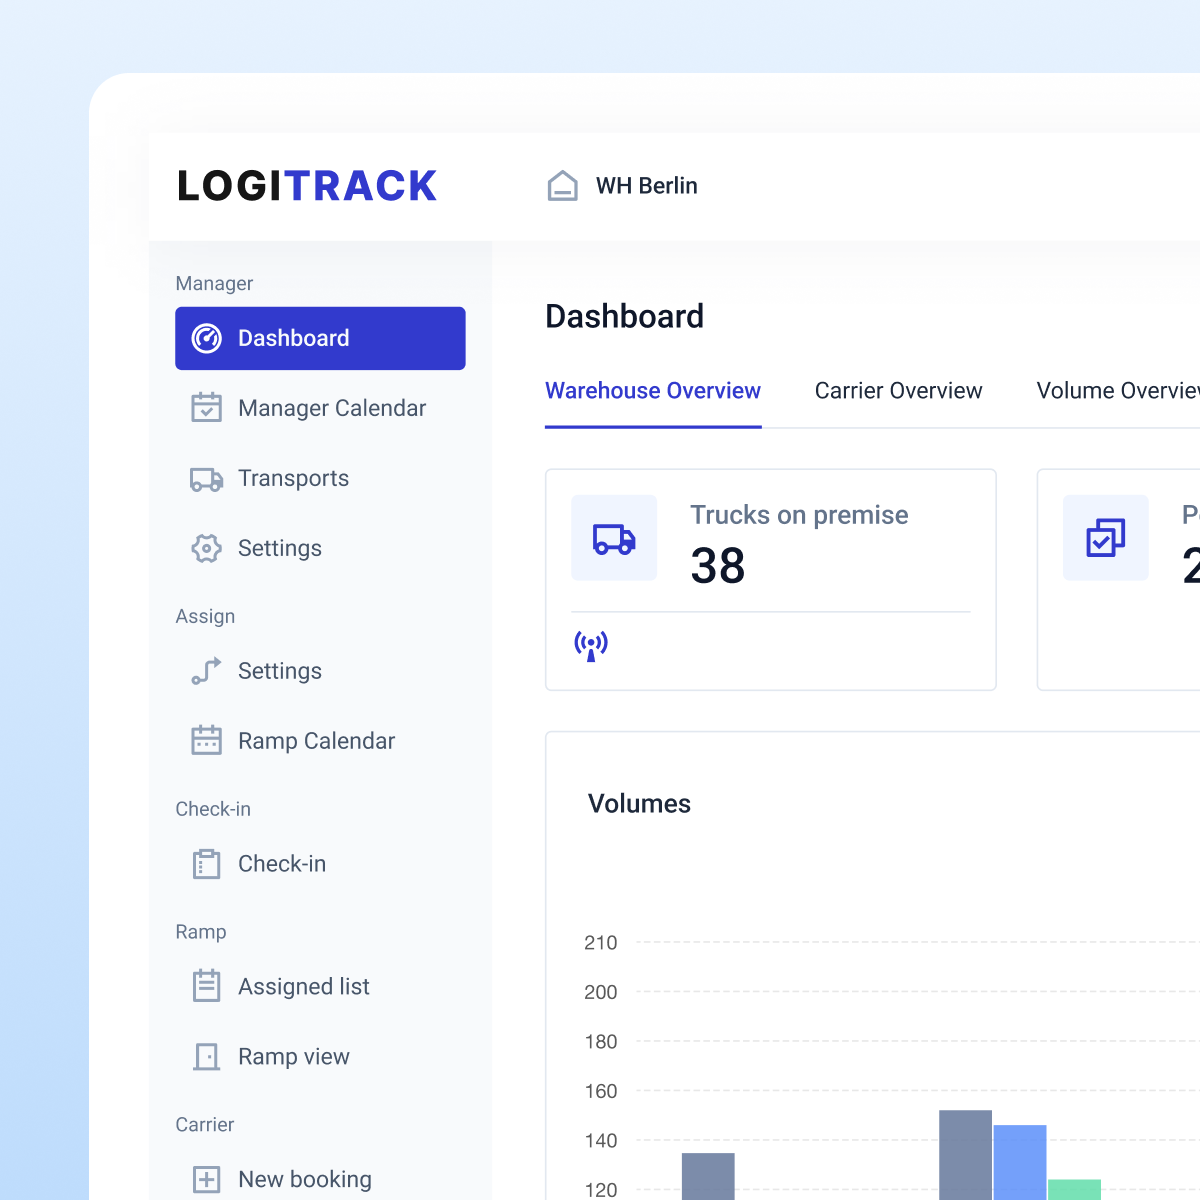
Task: Open the Dashboard item in the sidebar
Action: (320, 338)
